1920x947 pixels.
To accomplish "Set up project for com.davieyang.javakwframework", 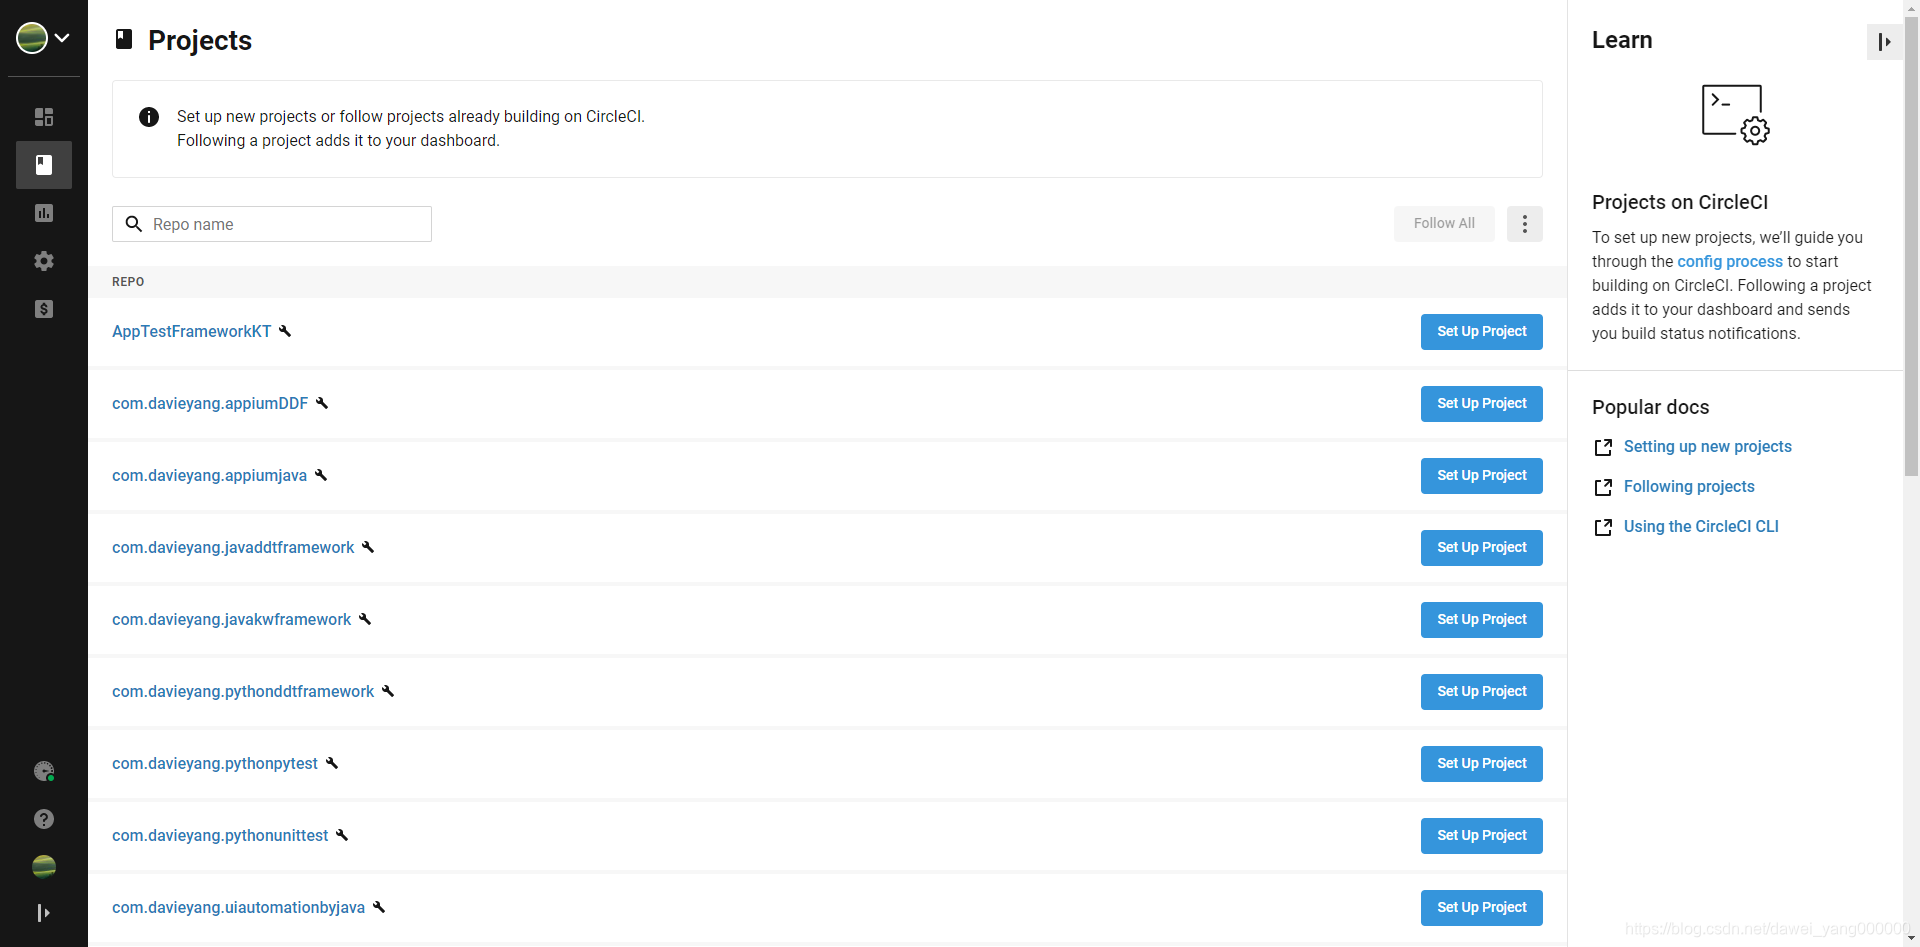I will pos(1481,620).
